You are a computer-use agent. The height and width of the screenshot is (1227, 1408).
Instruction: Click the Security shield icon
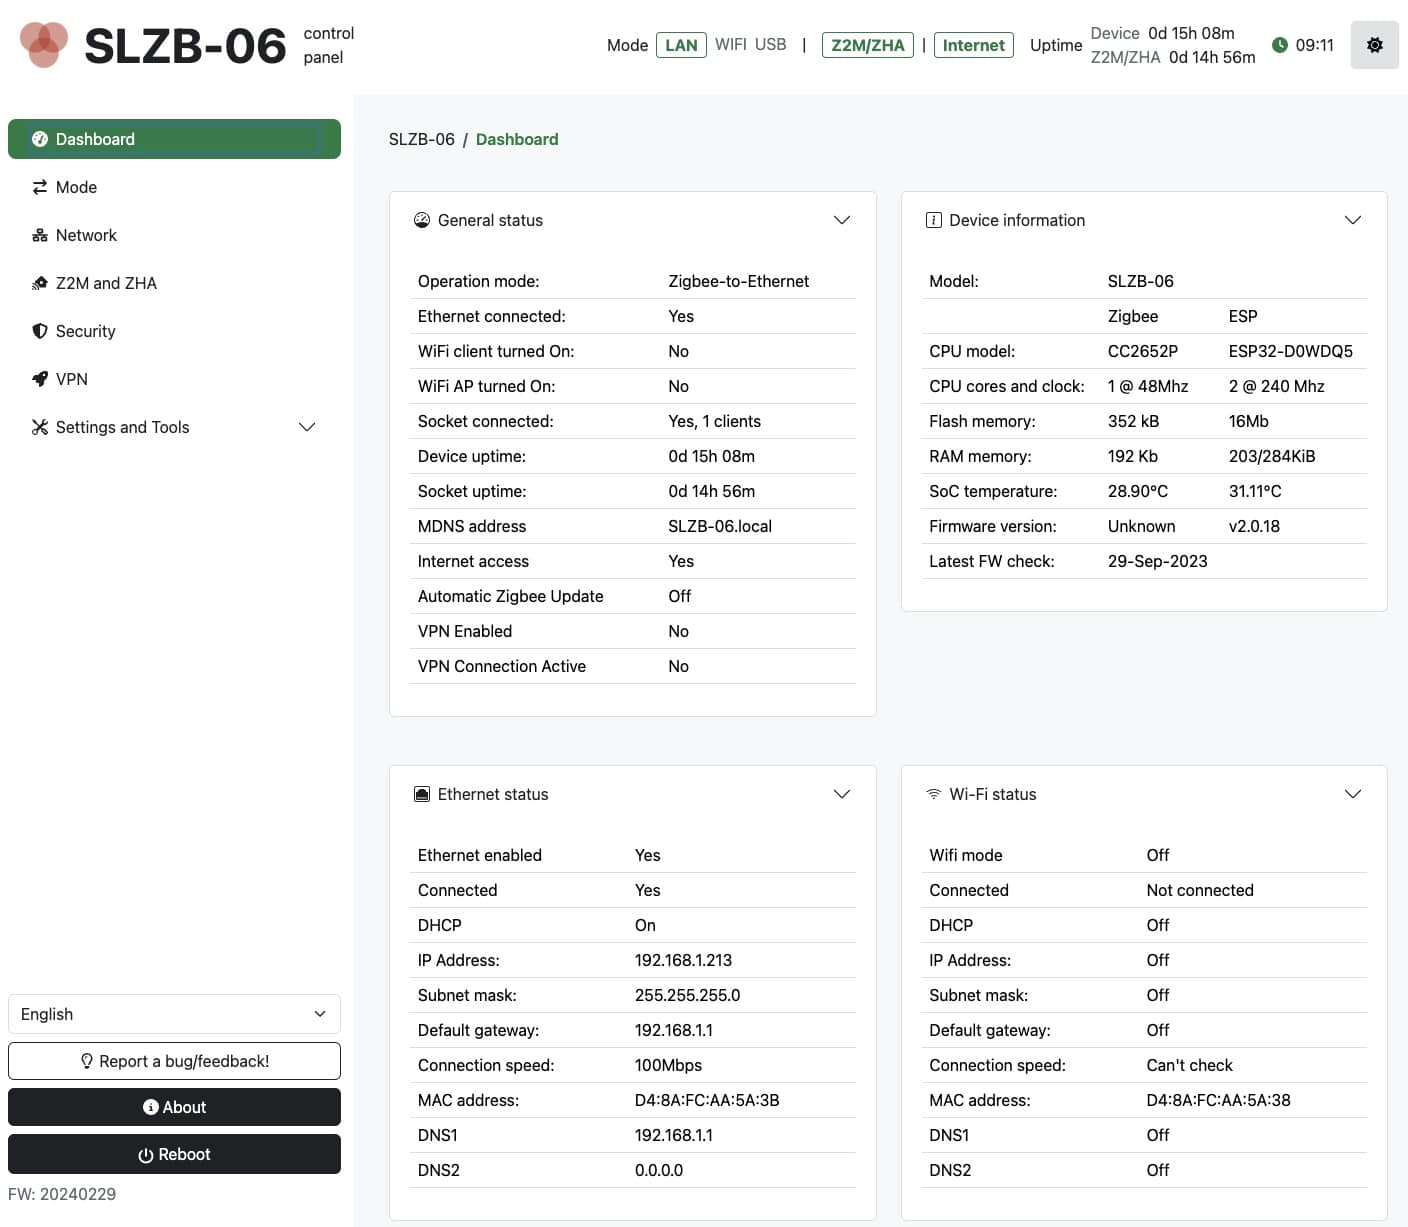40,331
